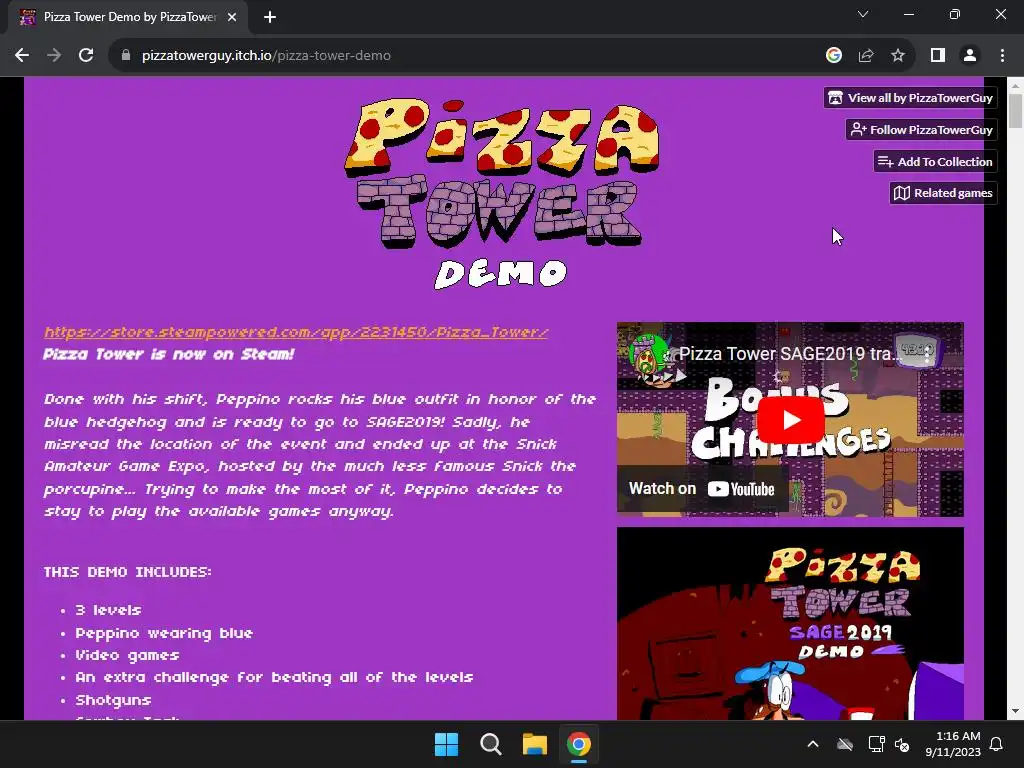Screen dimensions: 1024x768
Task: Click Add To Collection button
Action: pos(935,161)
